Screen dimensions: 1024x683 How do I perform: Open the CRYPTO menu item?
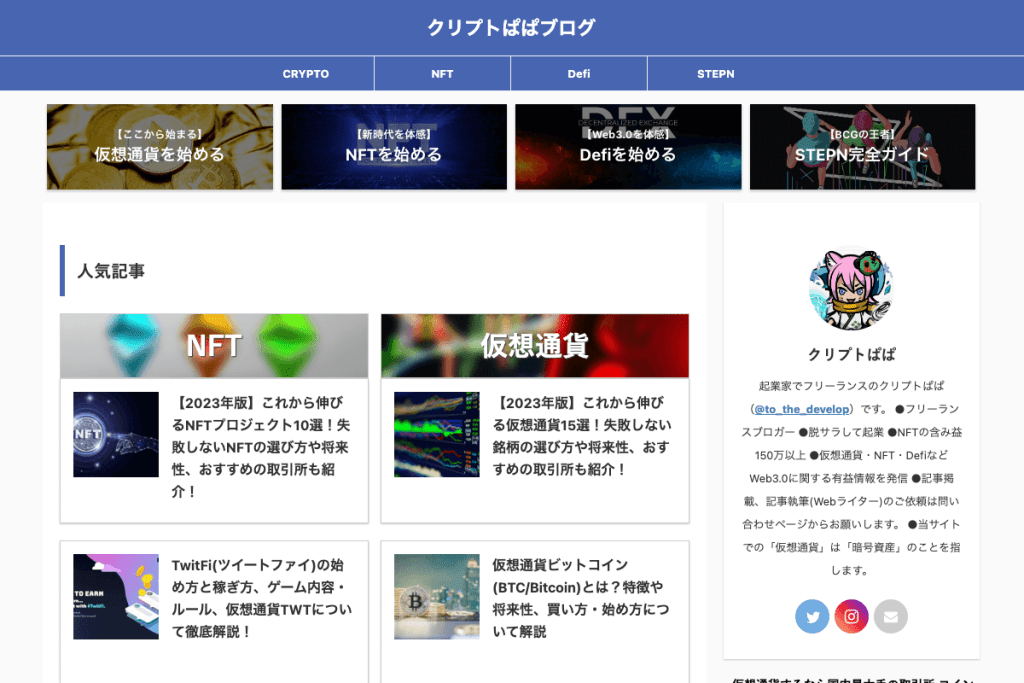[x=306, y=74]
